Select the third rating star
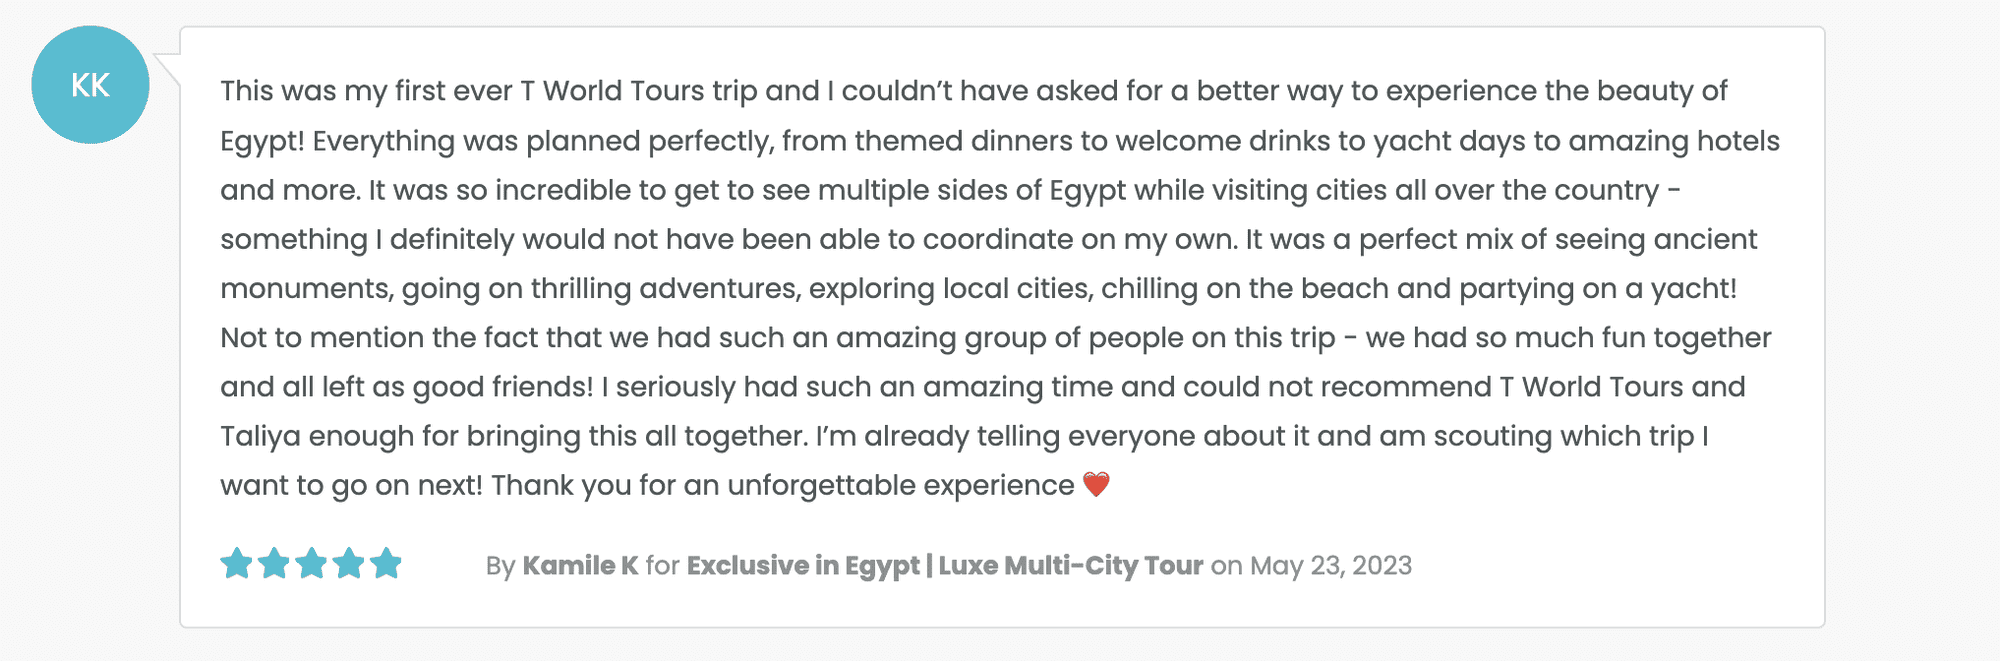This screenshot has height=661, width=2000. (x=311, y=564)
